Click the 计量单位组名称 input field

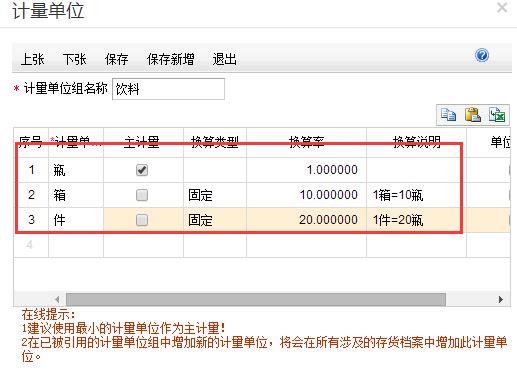(x=168, y=89)
